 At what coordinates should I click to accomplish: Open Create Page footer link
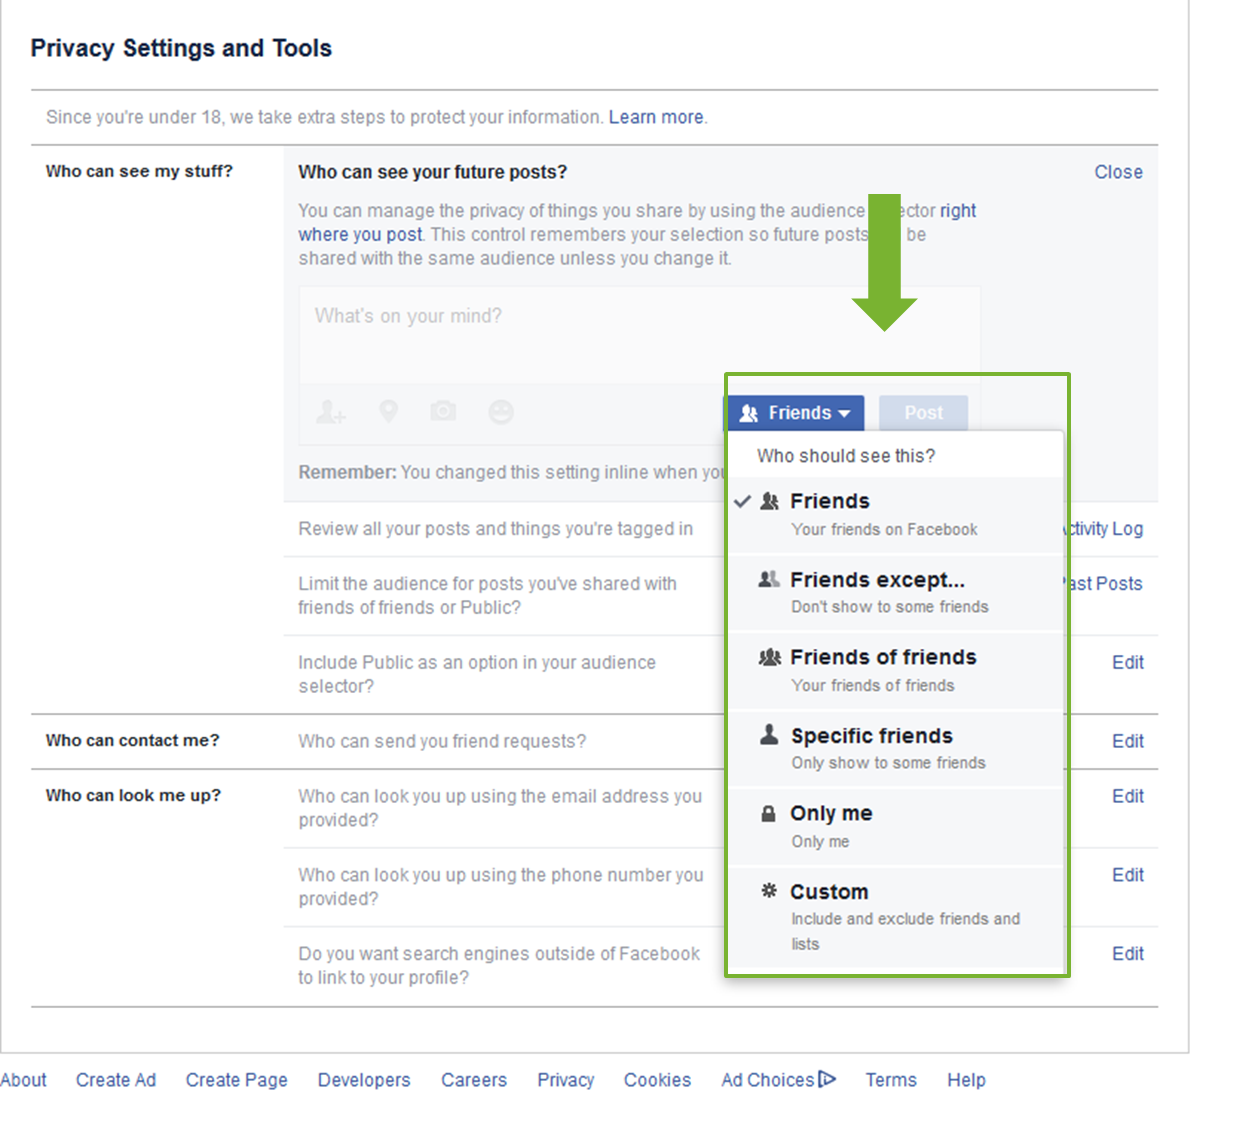click(x=236, y=1080)
